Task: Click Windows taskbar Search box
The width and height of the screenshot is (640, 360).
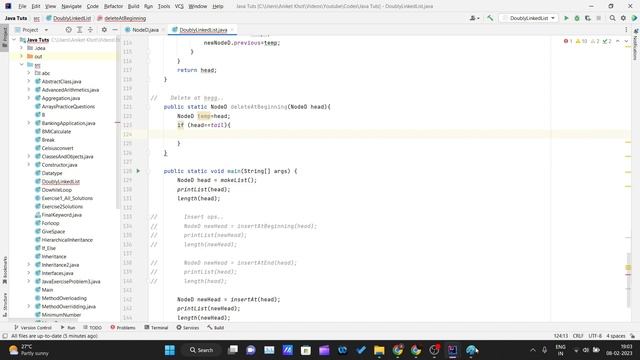Action: (201, 350)
